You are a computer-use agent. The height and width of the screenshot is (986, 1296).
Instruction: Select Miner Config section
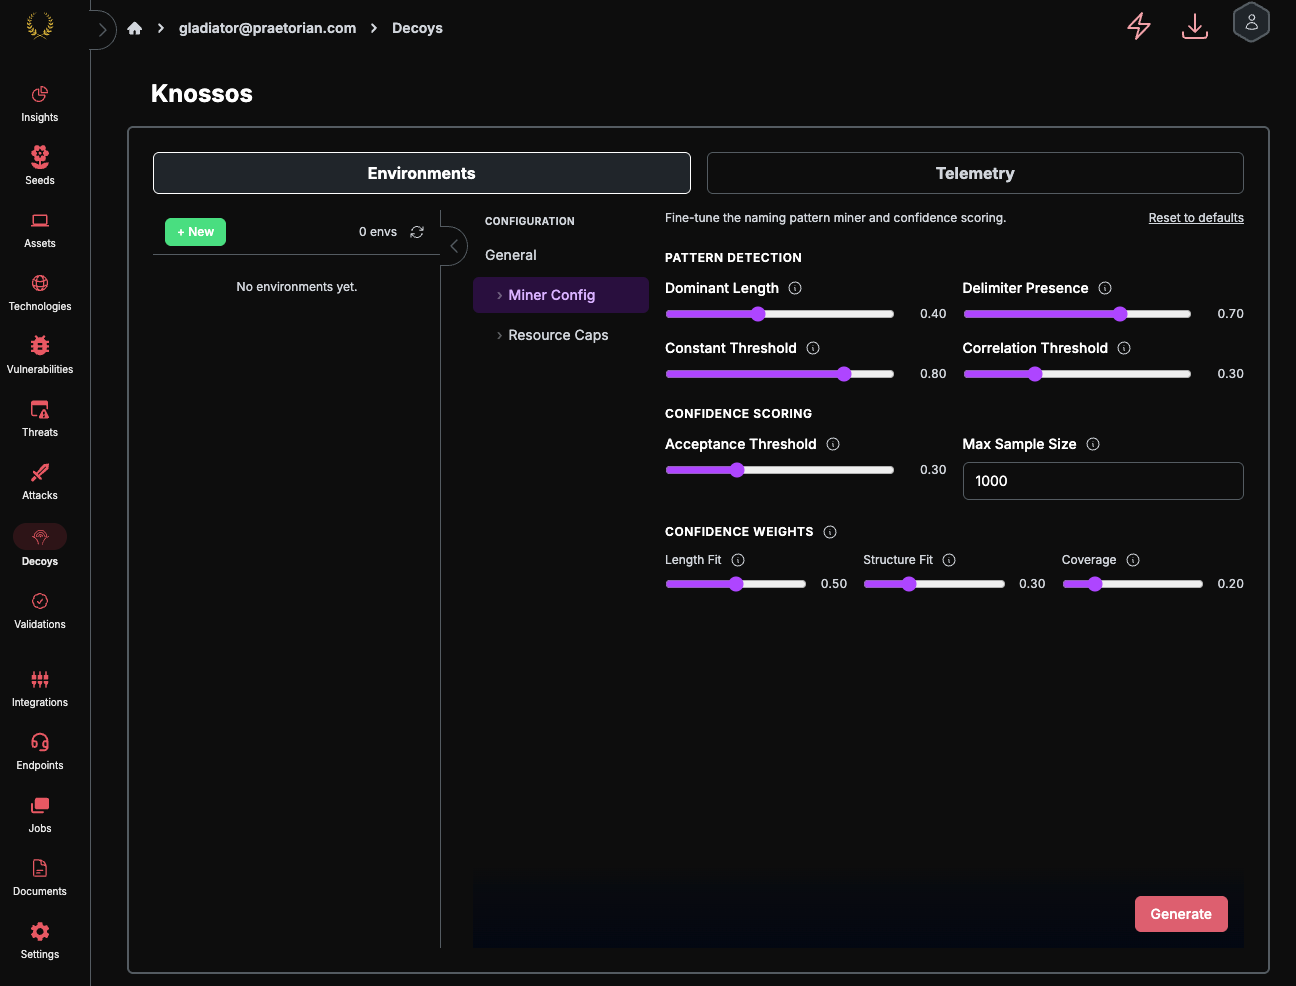[x=561, y=295]
